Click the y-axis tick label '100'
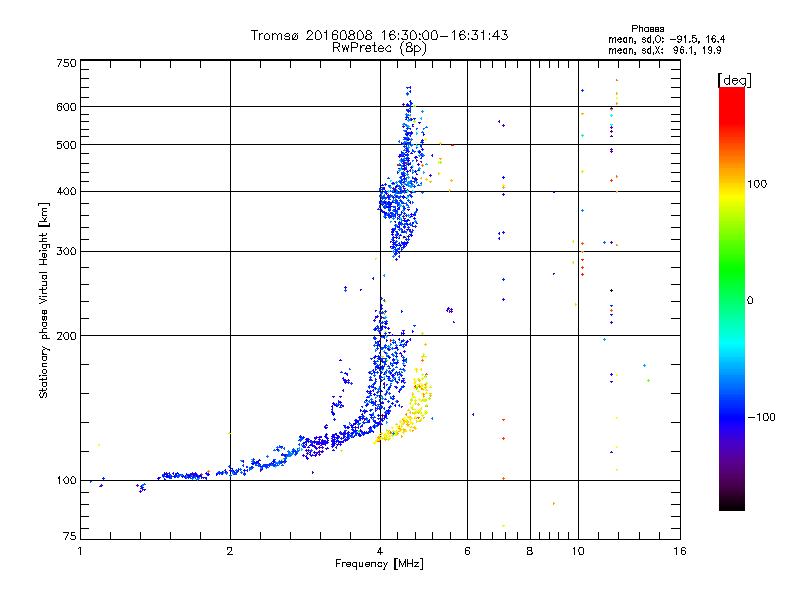800x600 pixels. point(66,481)
